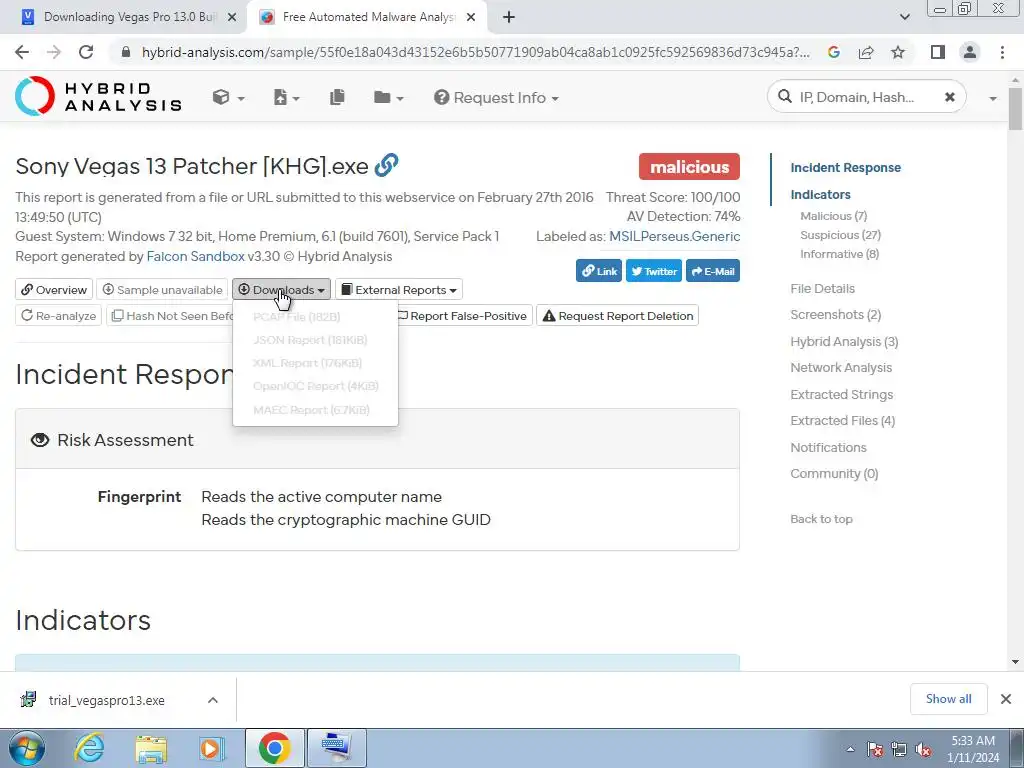
Task: Click the red malicious label
Action: [689, 167]
